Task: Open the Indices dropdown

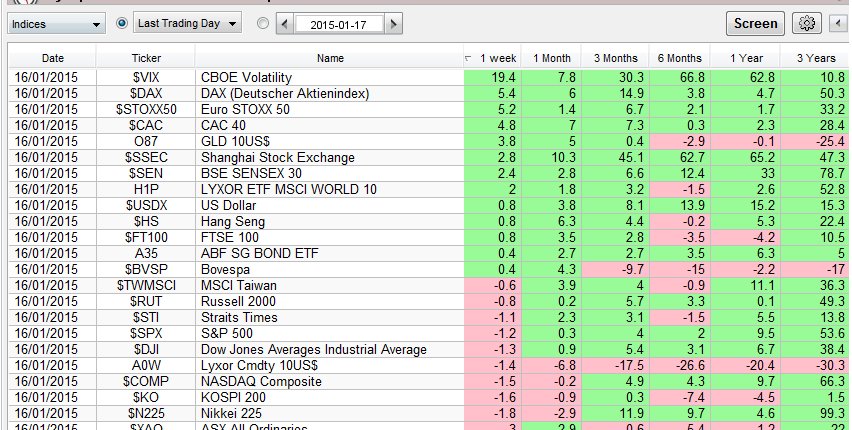Action: click(x=56, y=23)
